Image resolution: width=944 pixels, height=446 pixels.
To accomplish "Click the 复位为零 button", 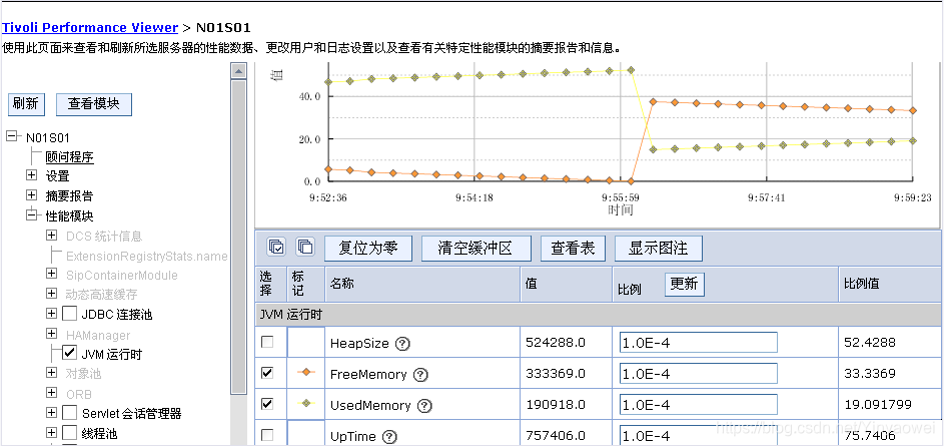I will point(368,248).
